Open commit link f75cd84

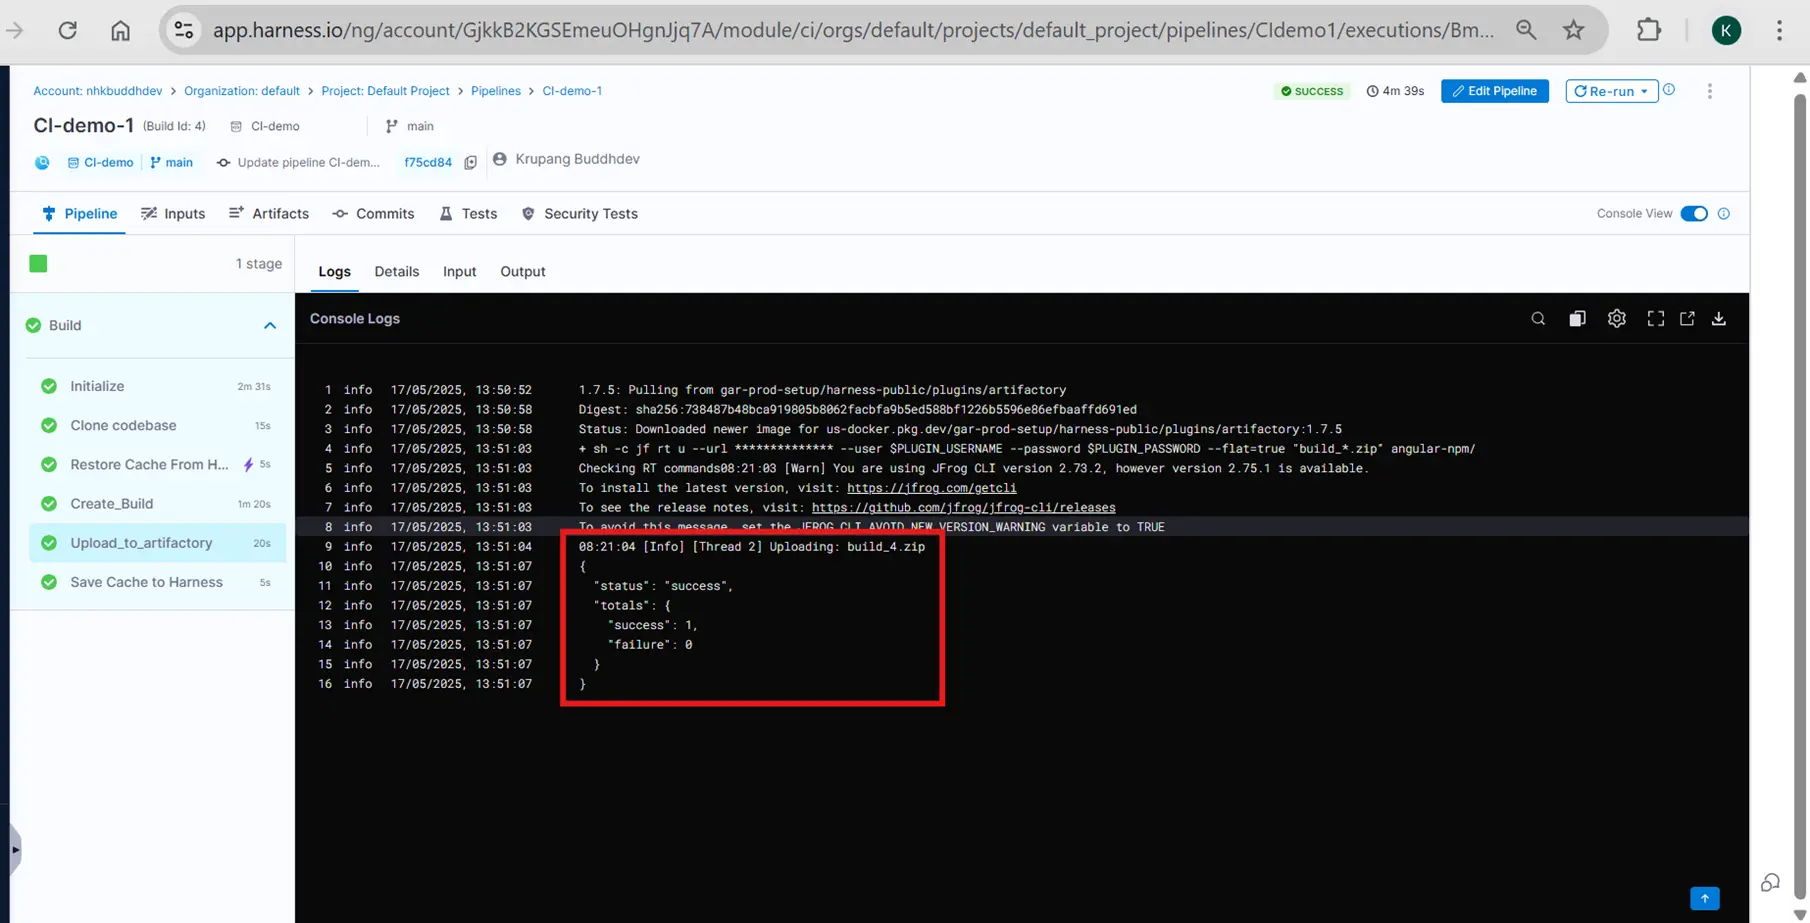[428, 162]
